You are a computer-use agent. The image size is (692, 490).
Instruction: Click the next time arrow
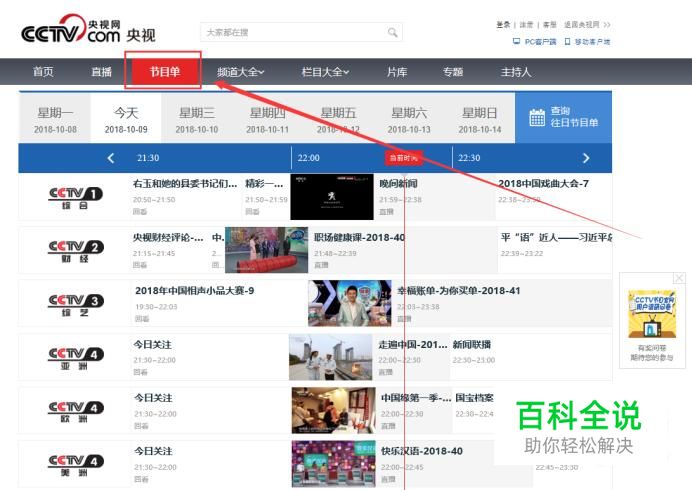[x=586, y=158]
